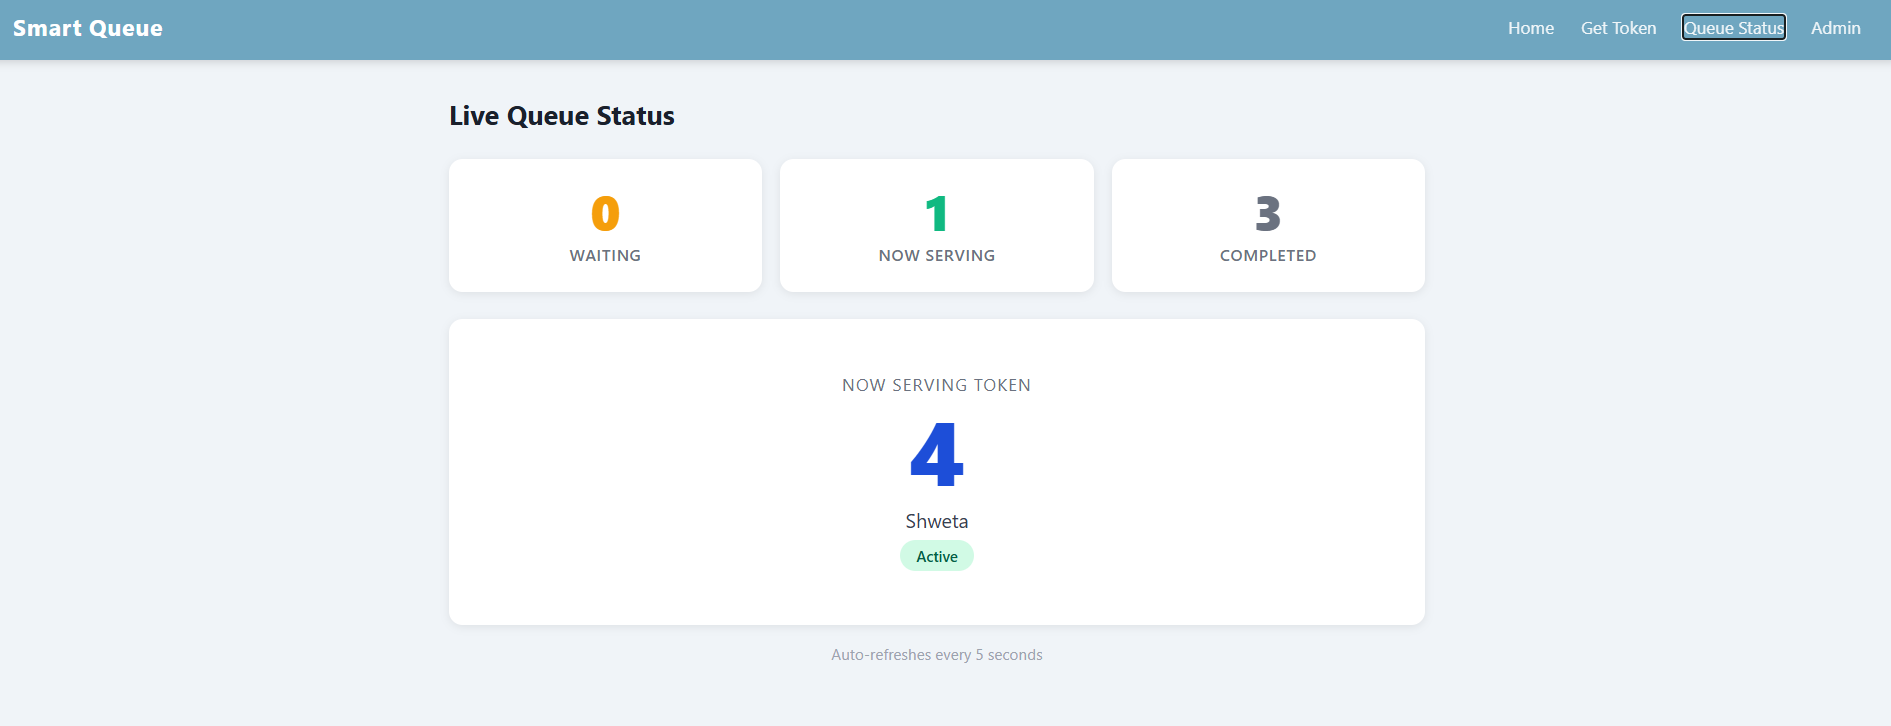Click the COMPLETED label
This screenshot has width=1891, height=726.
click(1268, 256)
